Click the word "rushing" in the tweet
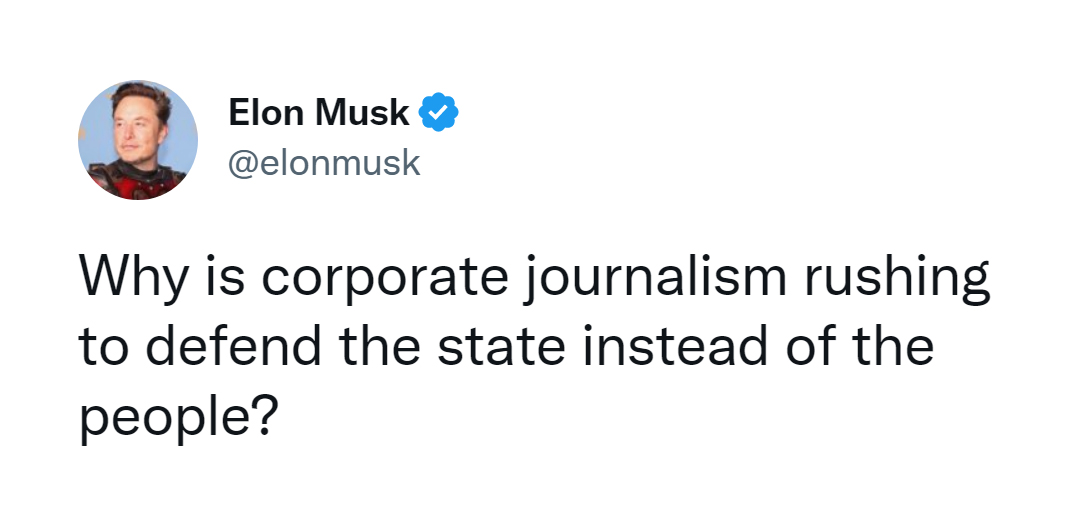 (897, 277)
